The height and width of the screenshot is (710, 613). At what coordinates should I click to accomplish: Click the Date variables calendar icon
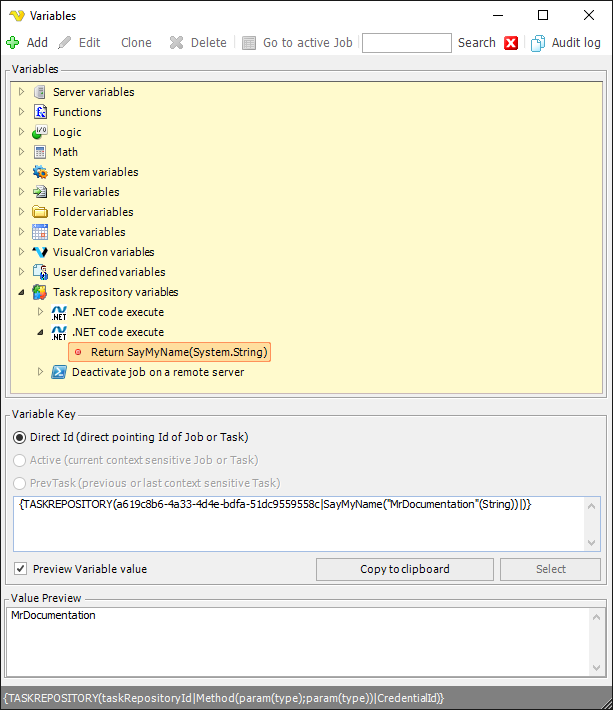[x=40, y=232]
